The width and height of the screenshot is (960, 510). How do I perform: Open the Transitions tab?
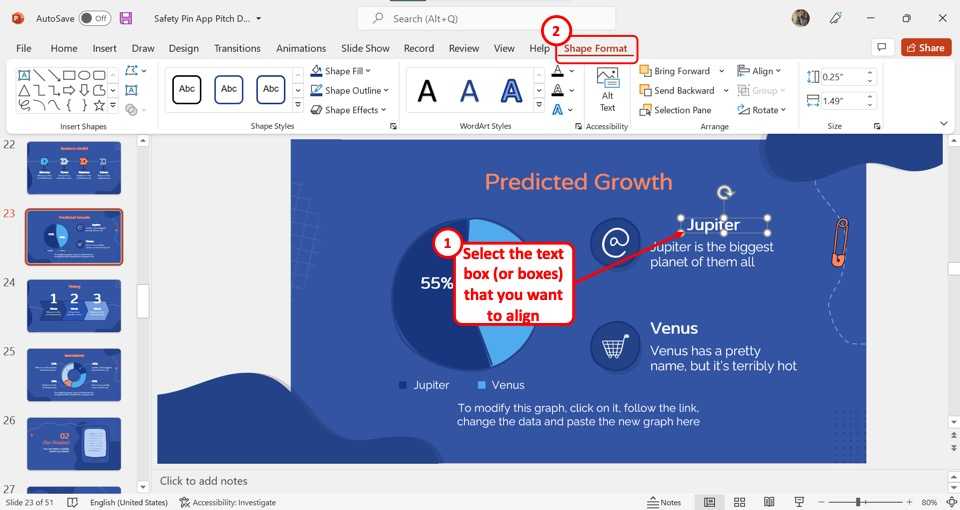pos(237,48)
